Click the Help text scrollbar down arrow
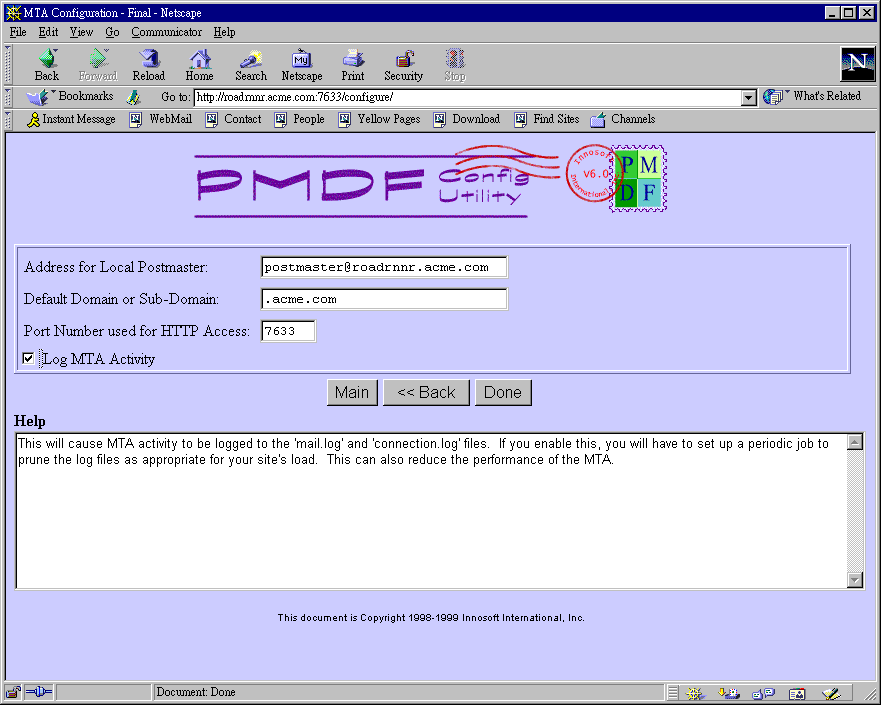This screenshot has width=881, height=705. point(855,580)
